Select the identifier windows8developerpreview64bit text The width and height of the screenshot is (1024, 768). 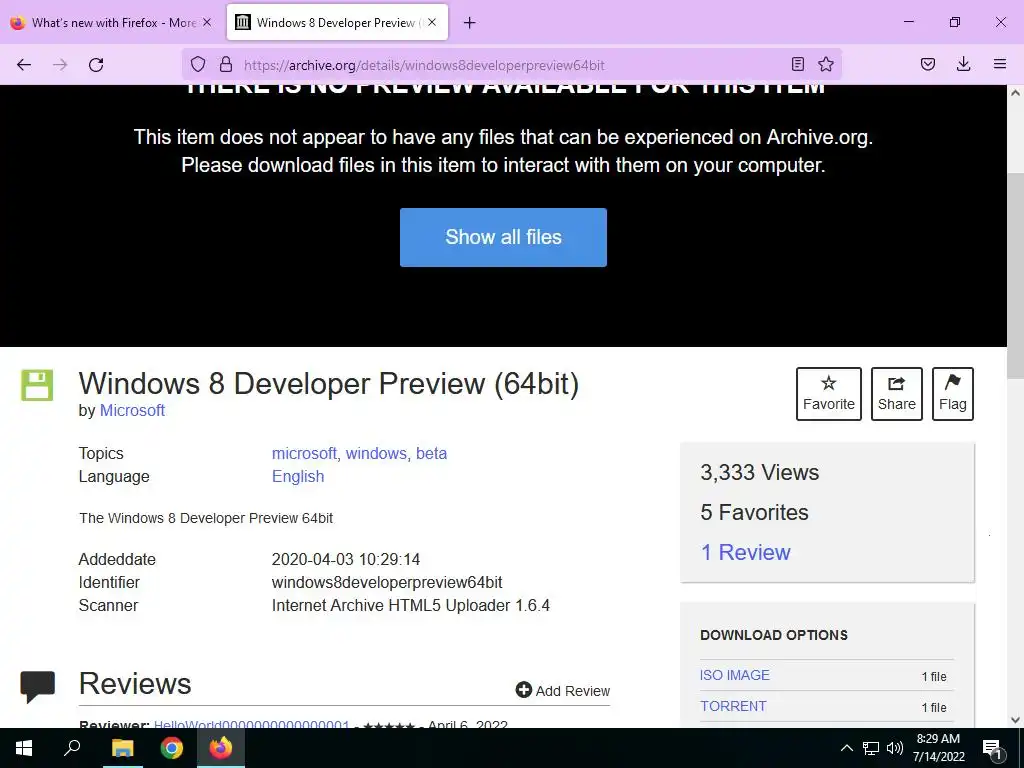click(387, 582)
